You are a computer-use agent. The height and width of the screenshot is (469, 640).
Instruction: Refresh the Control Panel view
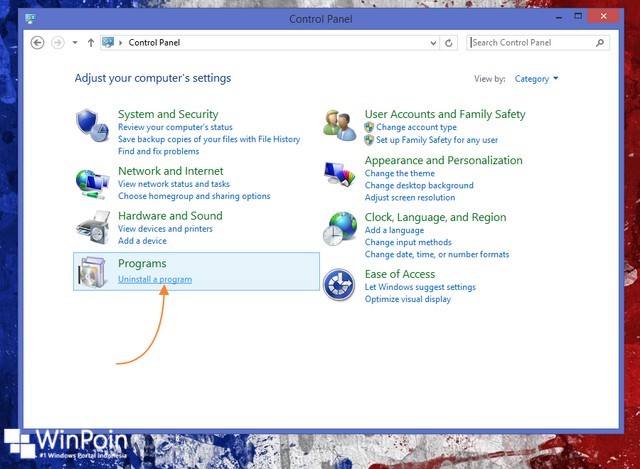449,43
